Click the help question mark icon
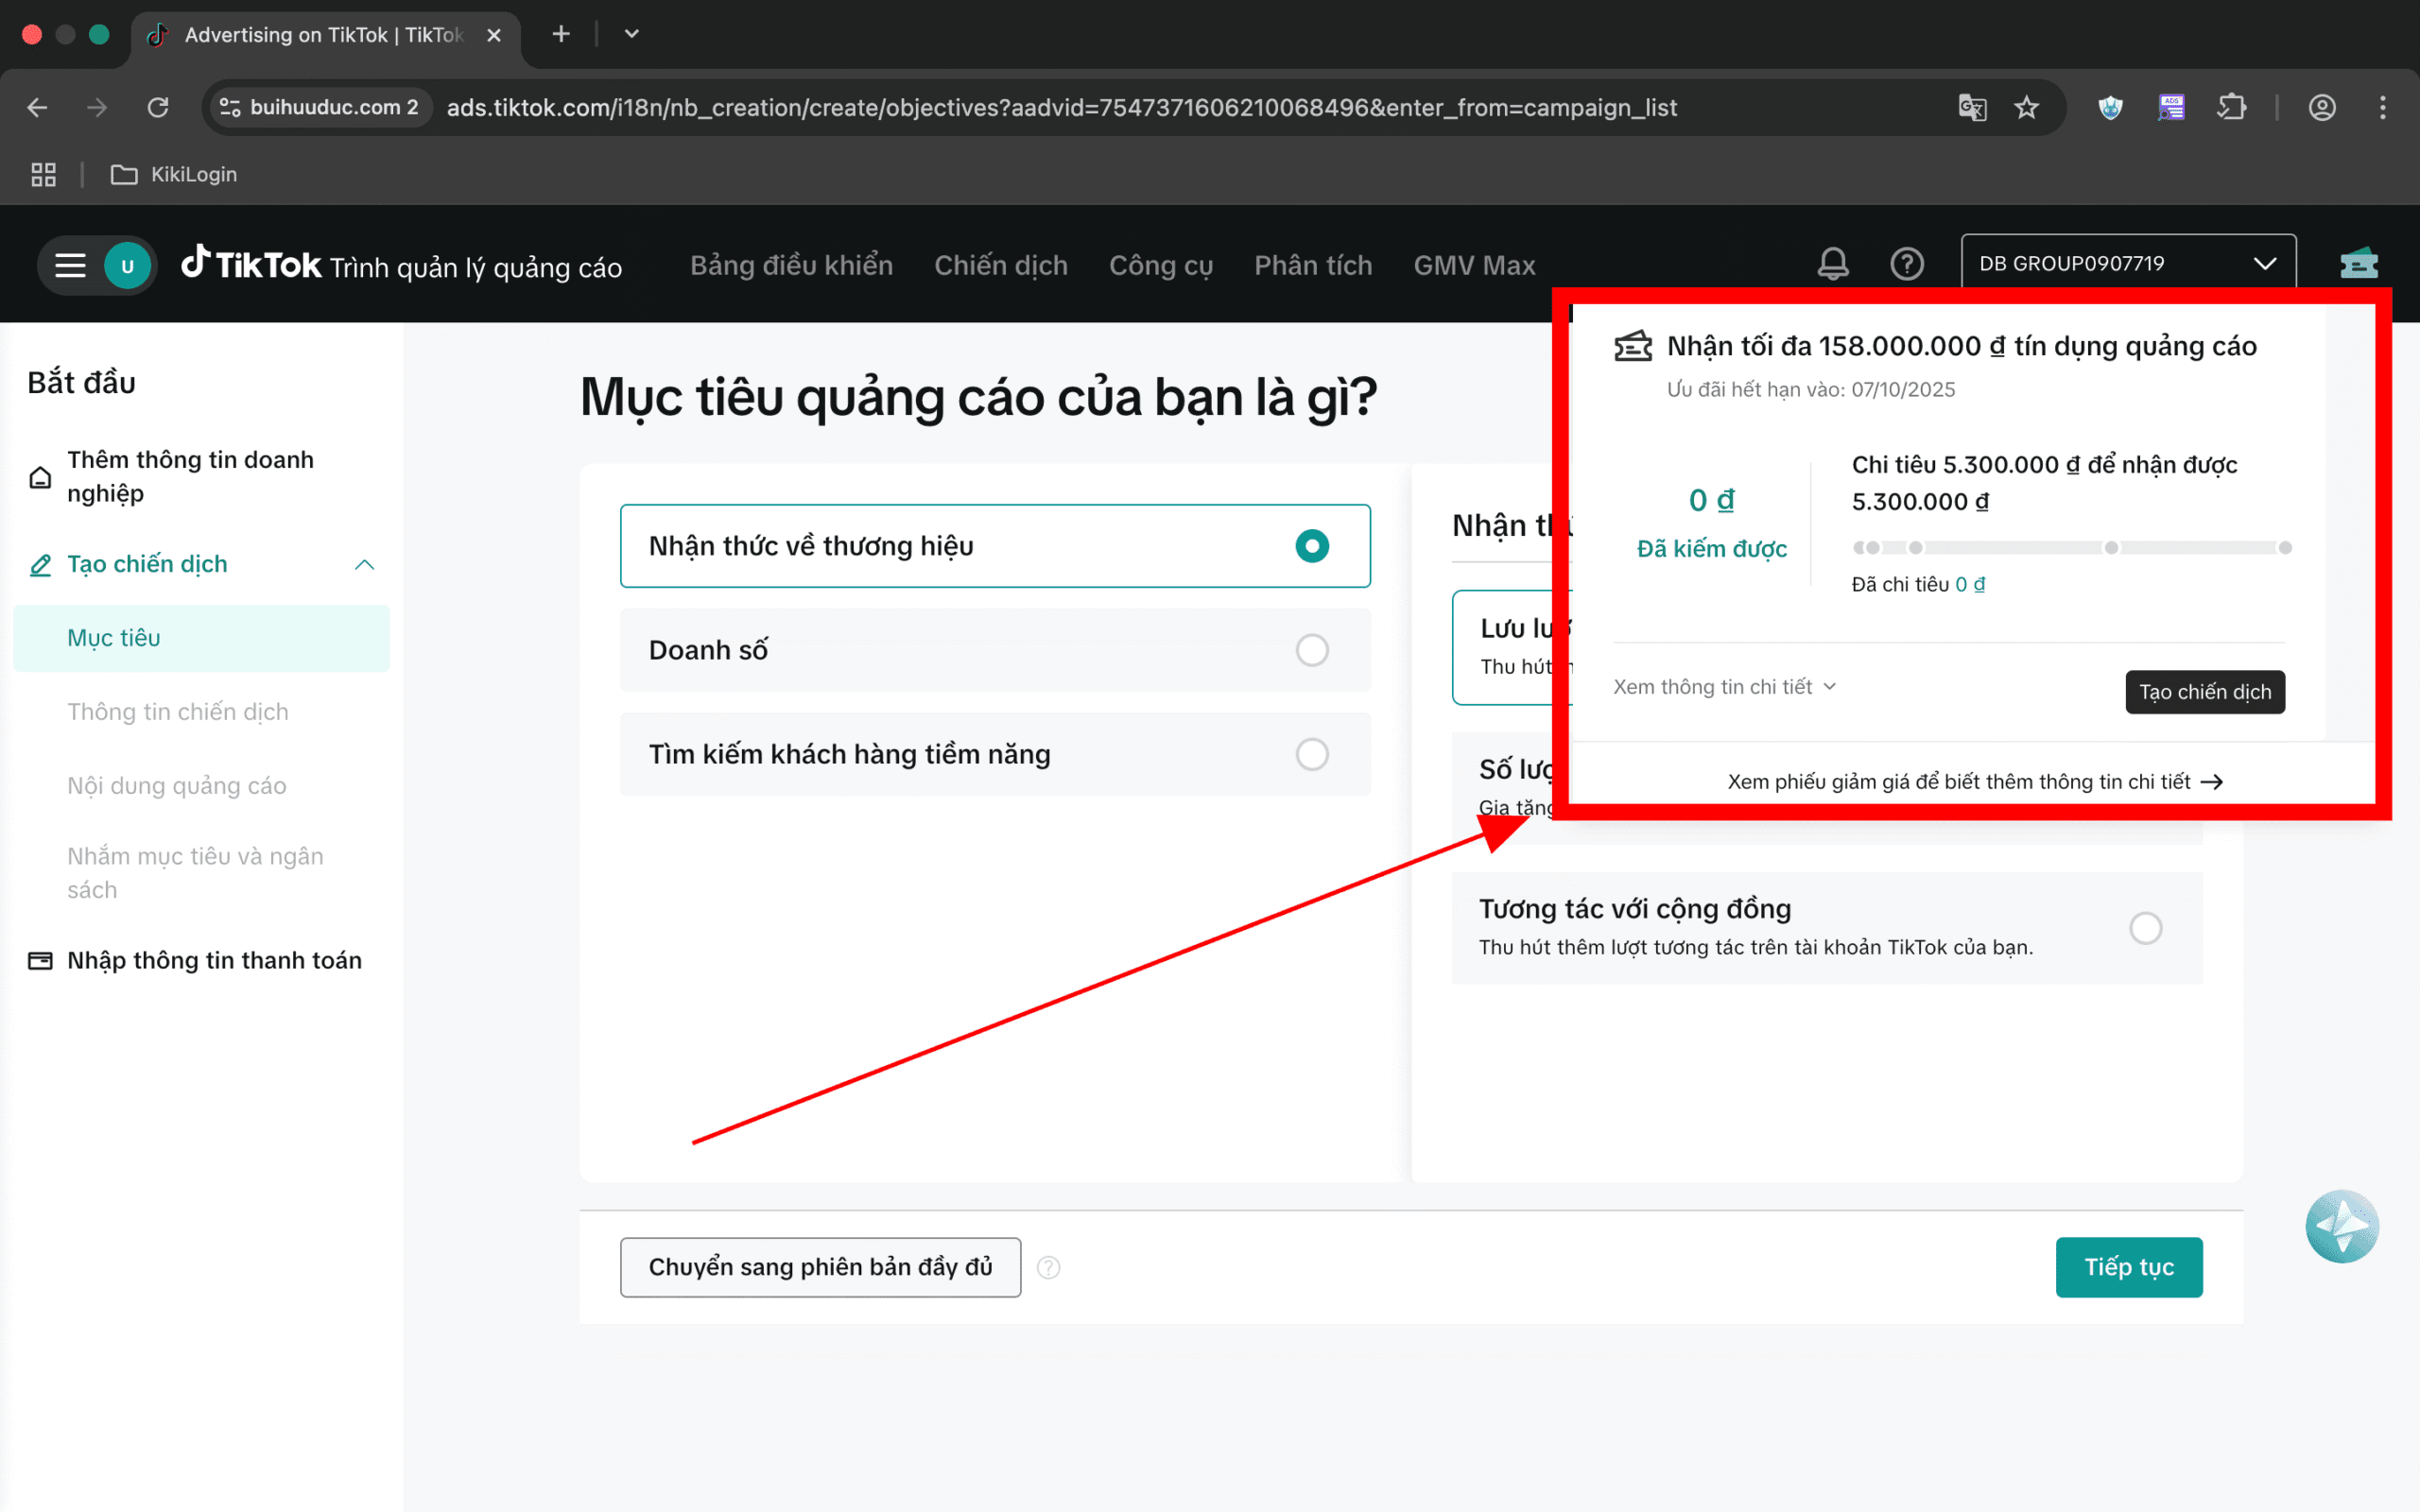Screen dimensions: 2420x1512 1907,264
